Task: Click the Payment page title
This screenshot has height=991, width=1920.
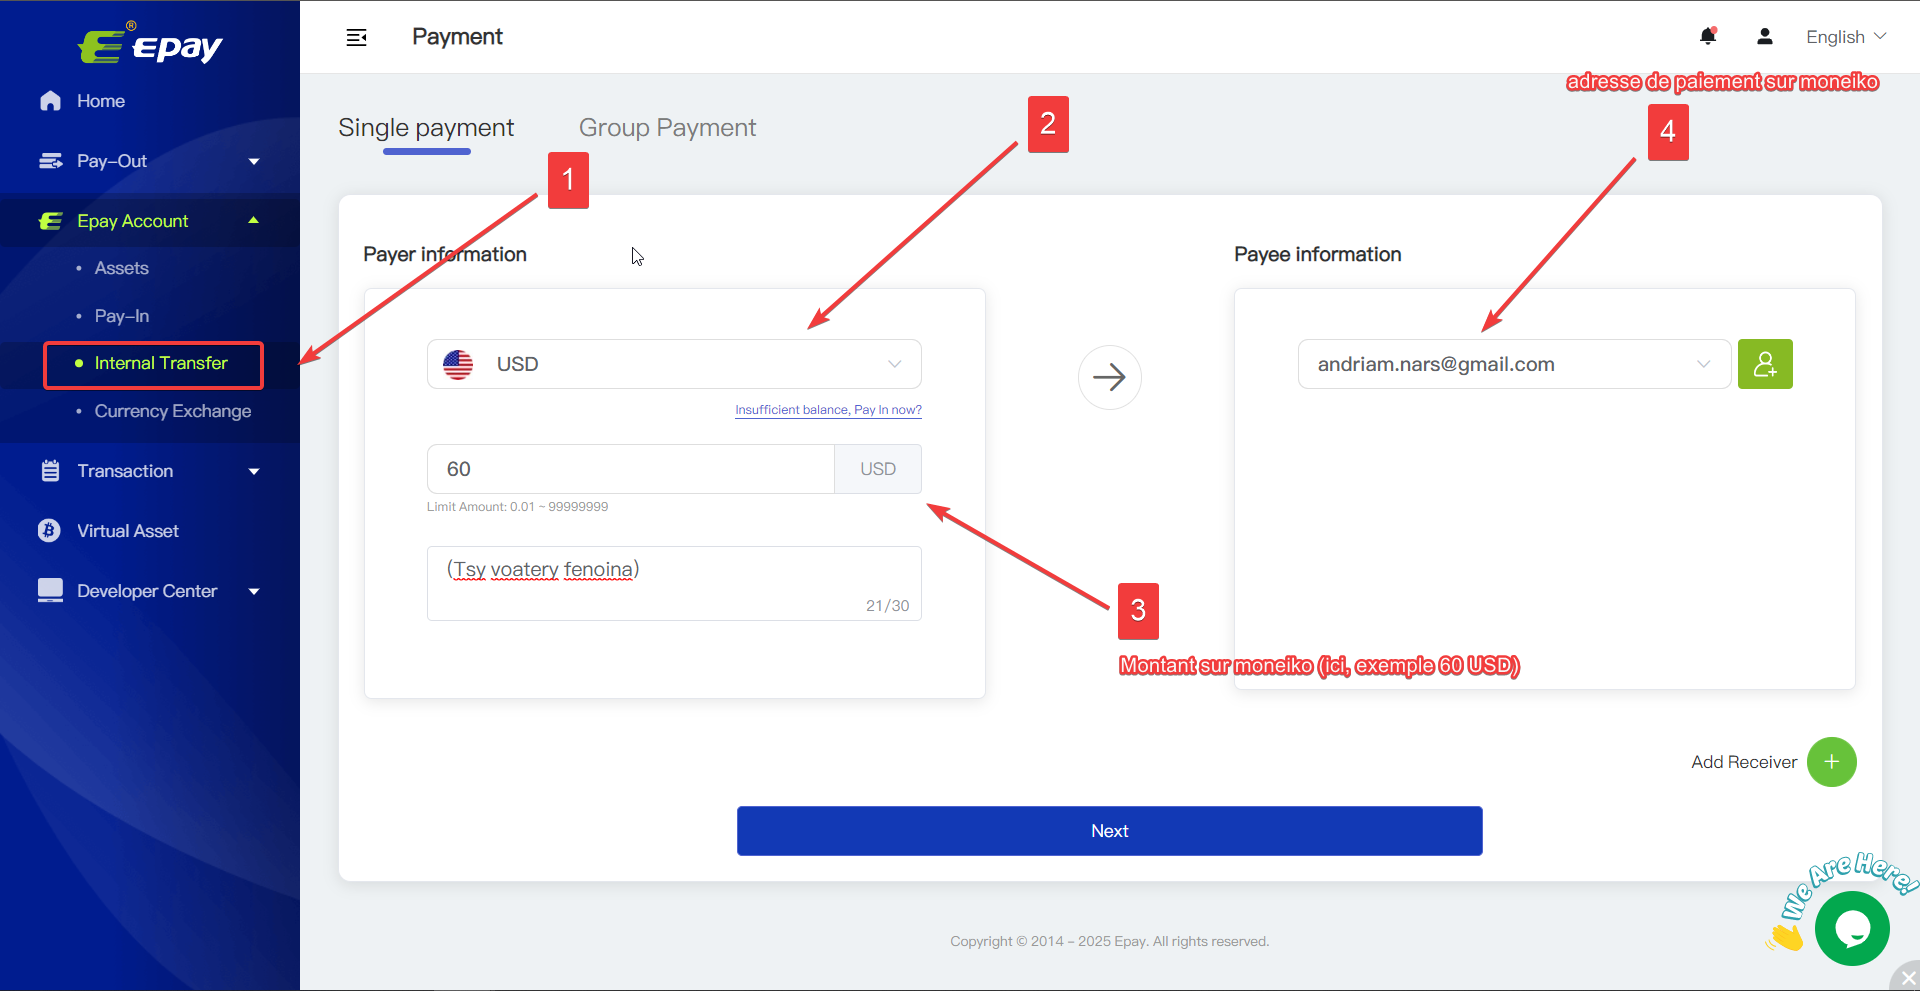Action: coord(457,37)
